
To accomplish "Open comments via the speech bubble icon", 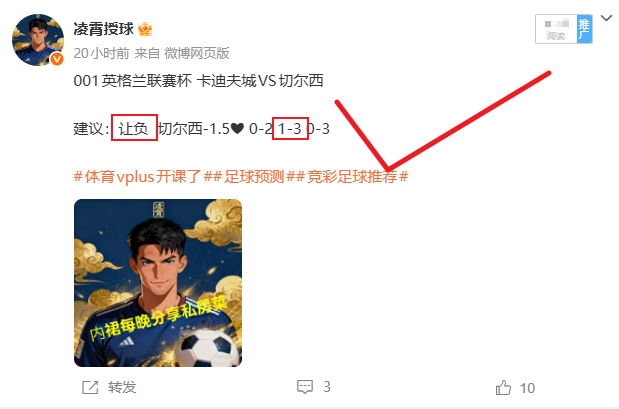I will pyautogui.click(x=305, y=387).
